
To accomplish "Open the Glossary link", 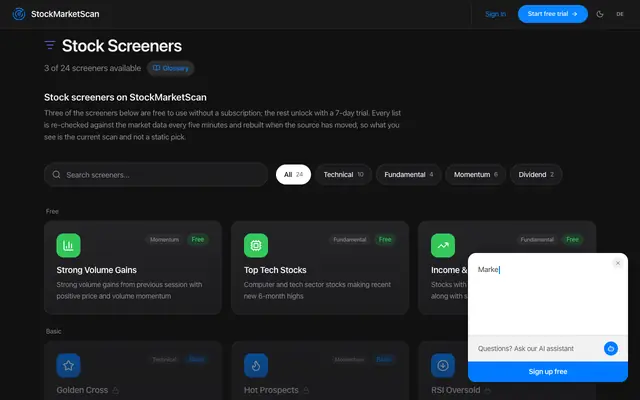I will coord(171,68).
